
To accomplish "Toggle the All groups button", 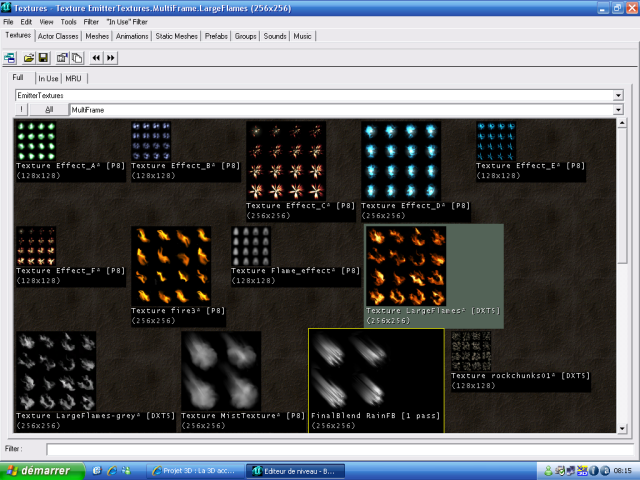I will click(49, 110).
